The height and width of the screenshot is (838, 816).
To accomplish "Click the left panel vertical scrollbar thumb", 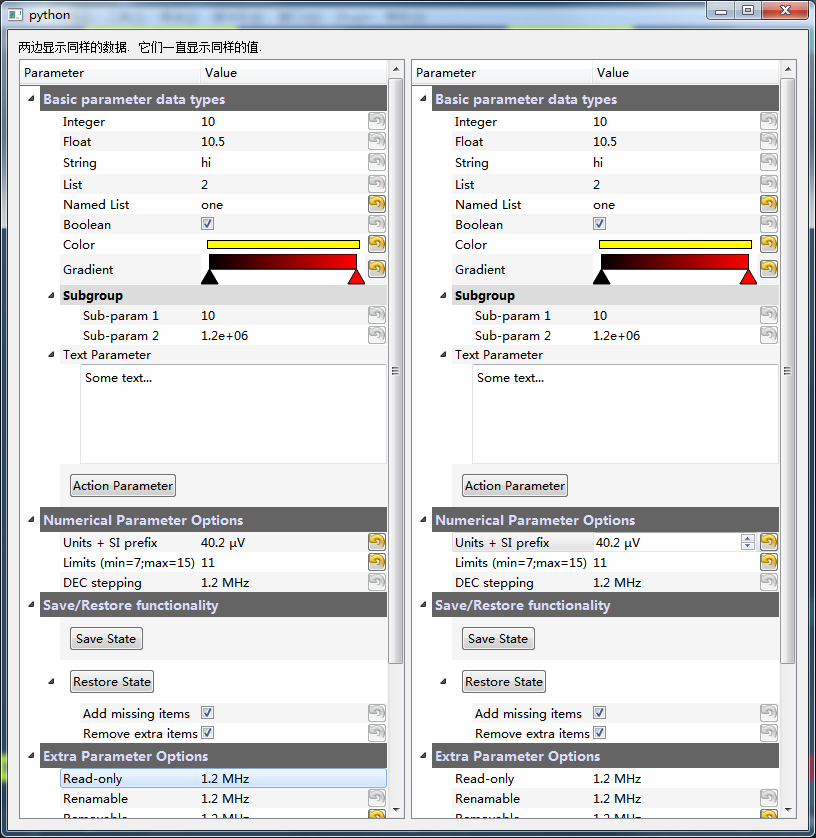I will pos(395,371).
